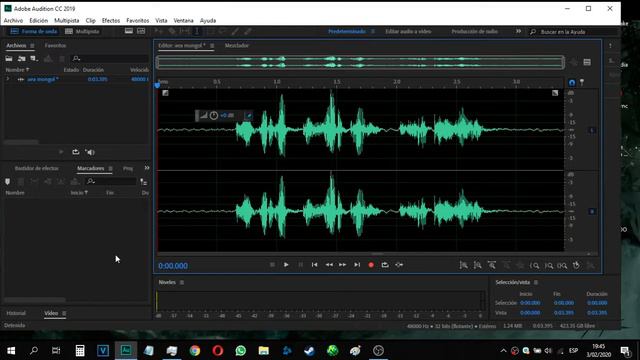The height and width of the screenshot is (360, 640).
Task: Open Archivo menu
Action: click(13, 20)
